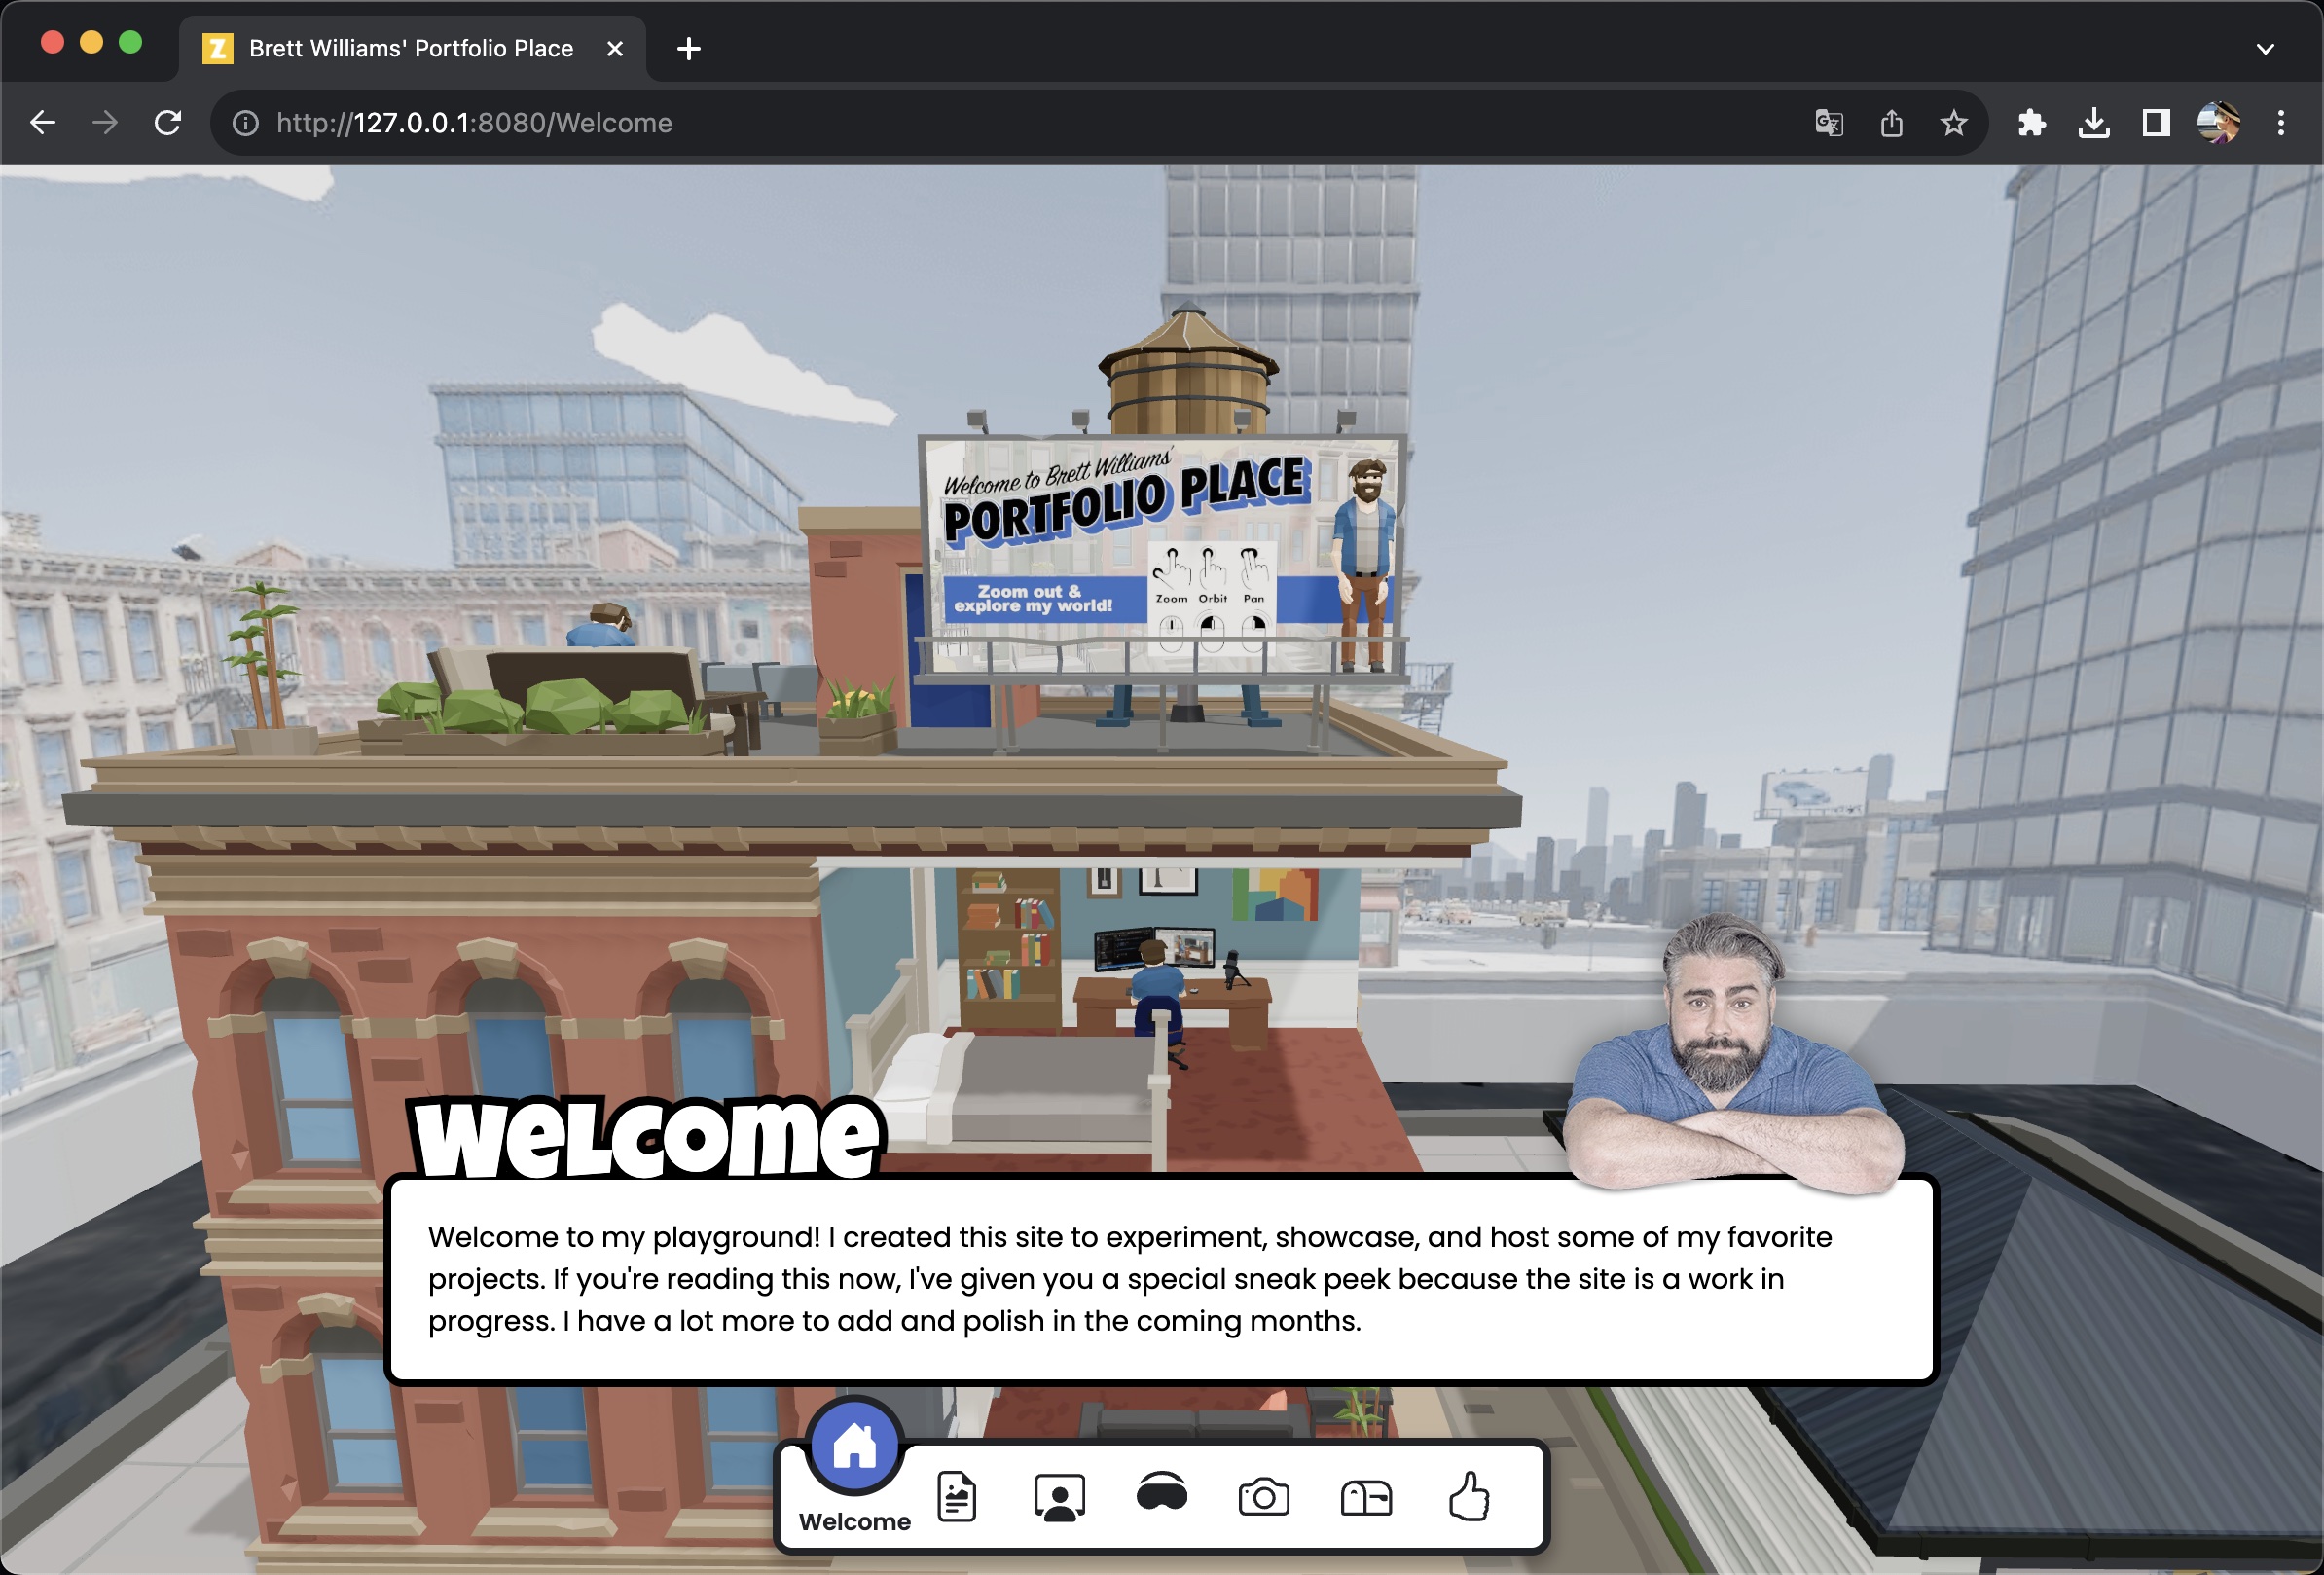Select the VR headset nav icon
The height and width of the screenshot is (1575, 2324).
tap(1161, 1494)
